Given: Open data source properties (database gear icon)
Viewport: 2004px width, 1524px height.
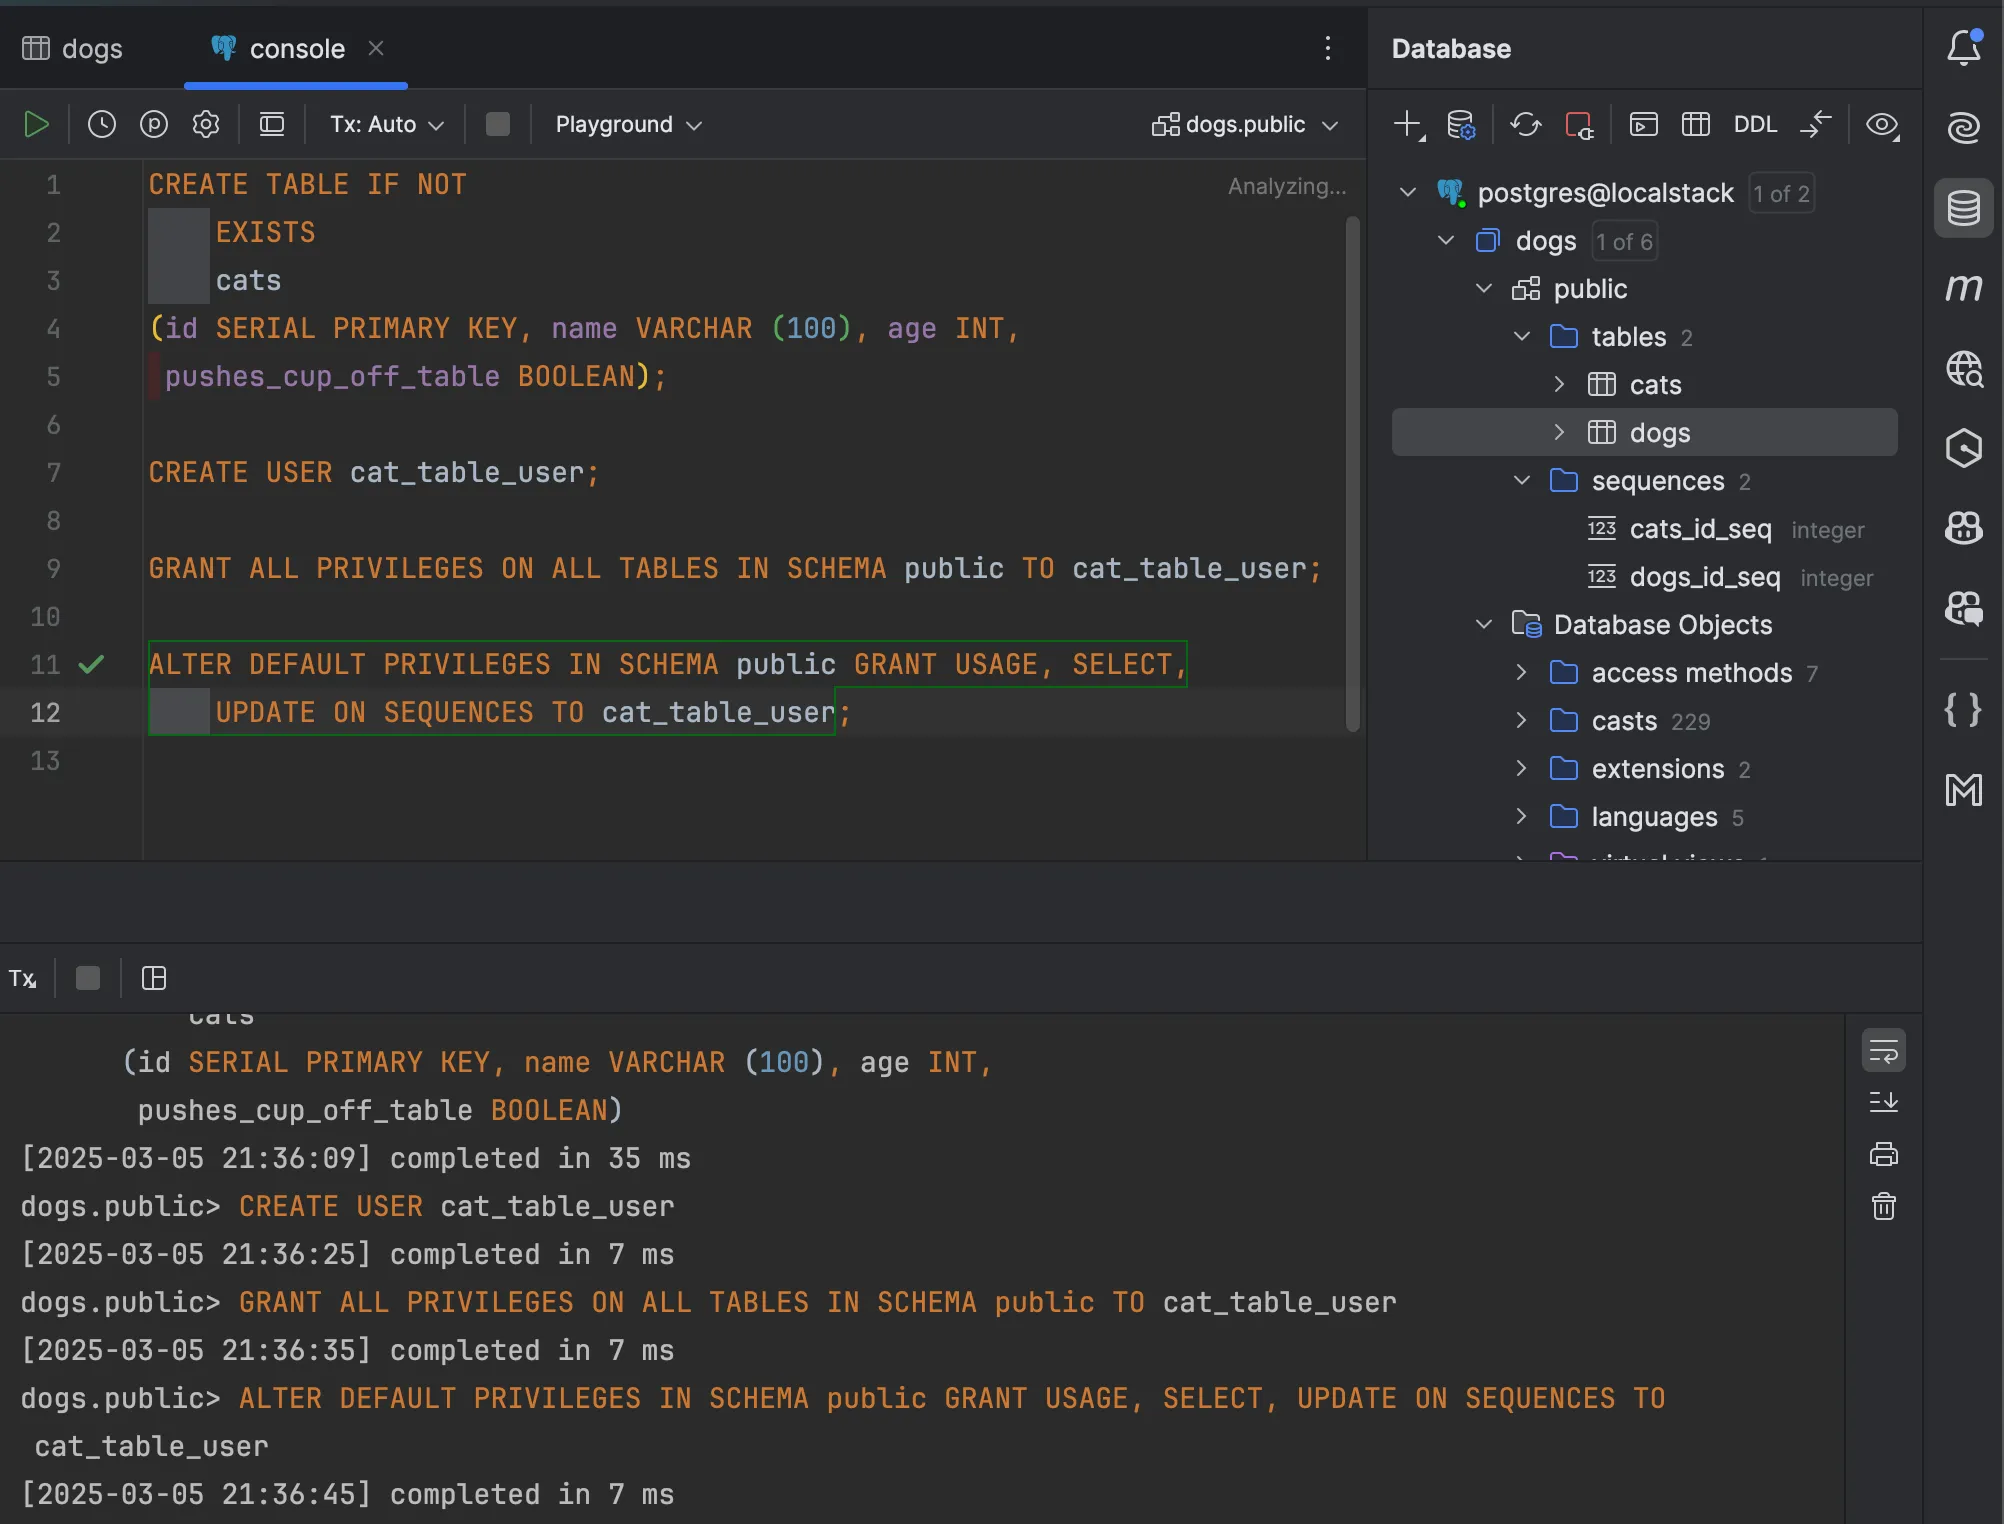Looking at the screenshot, I should [x=1461, y=124].
